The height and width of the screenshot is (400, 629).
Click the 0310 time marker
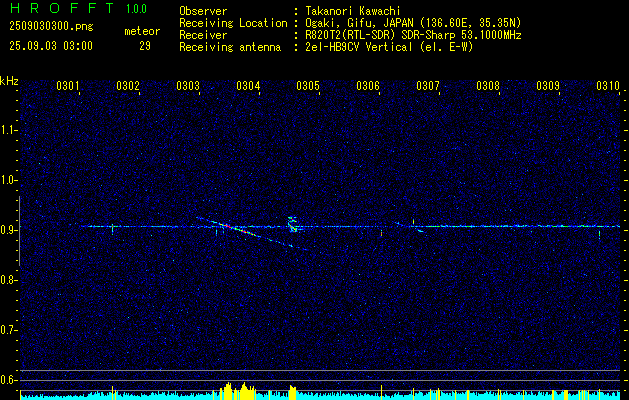point(608,85)
